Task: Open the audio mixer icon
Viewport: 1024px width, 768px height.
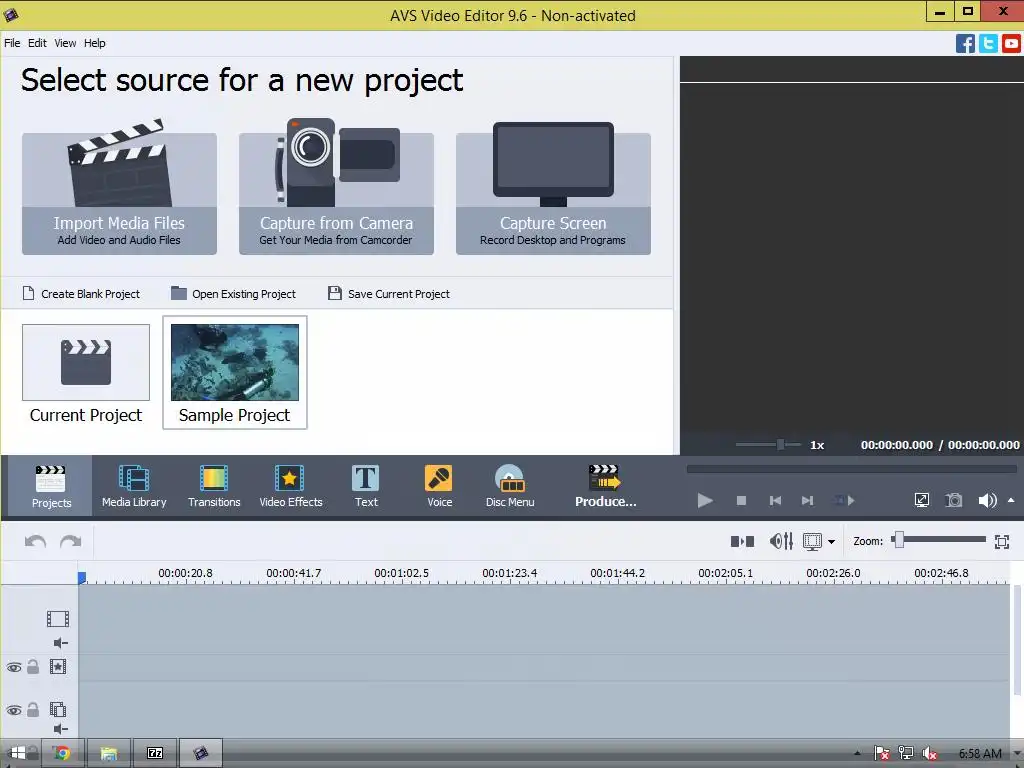Action: (781, 541)
